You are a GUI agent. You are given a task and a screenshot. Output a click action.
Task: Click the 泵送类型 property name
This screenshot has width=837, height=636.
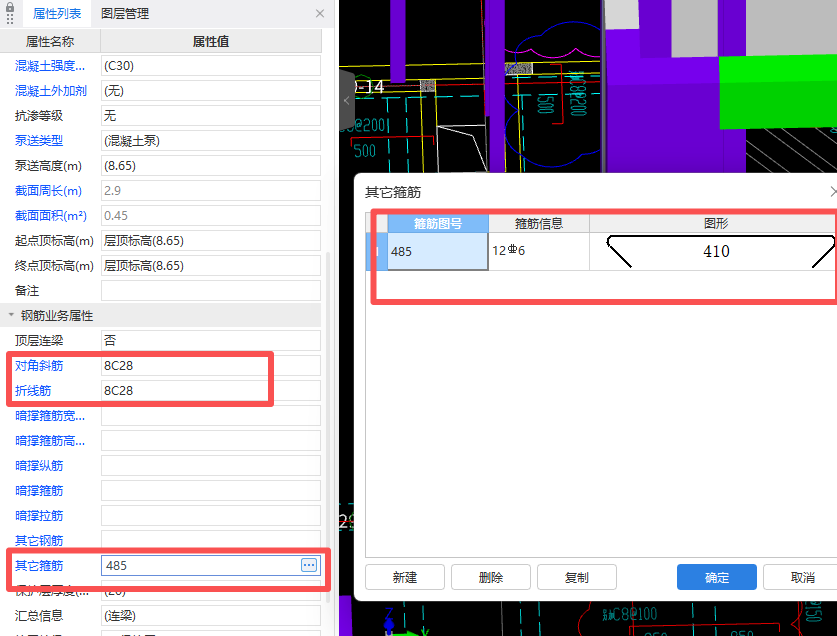[x=39, y=141]
